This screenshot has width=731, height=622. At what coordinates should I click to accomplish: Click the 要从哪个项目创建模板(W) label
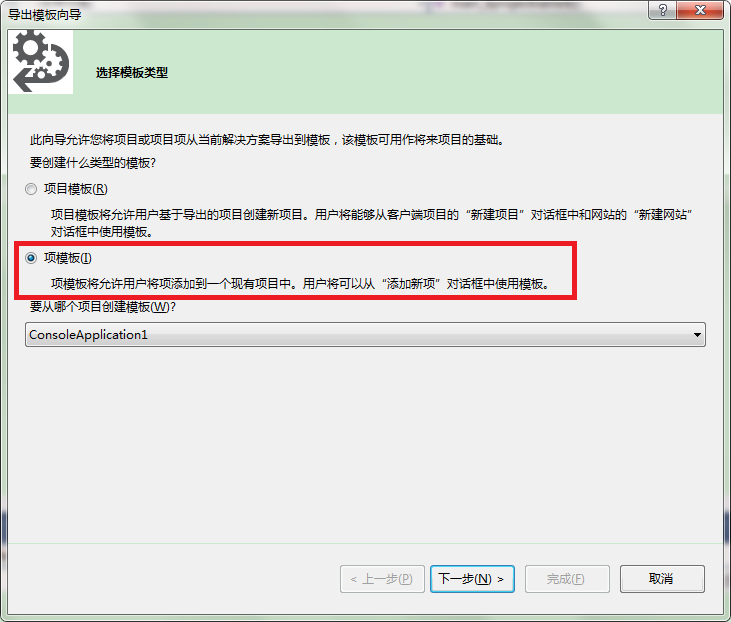tap(103, 307)
